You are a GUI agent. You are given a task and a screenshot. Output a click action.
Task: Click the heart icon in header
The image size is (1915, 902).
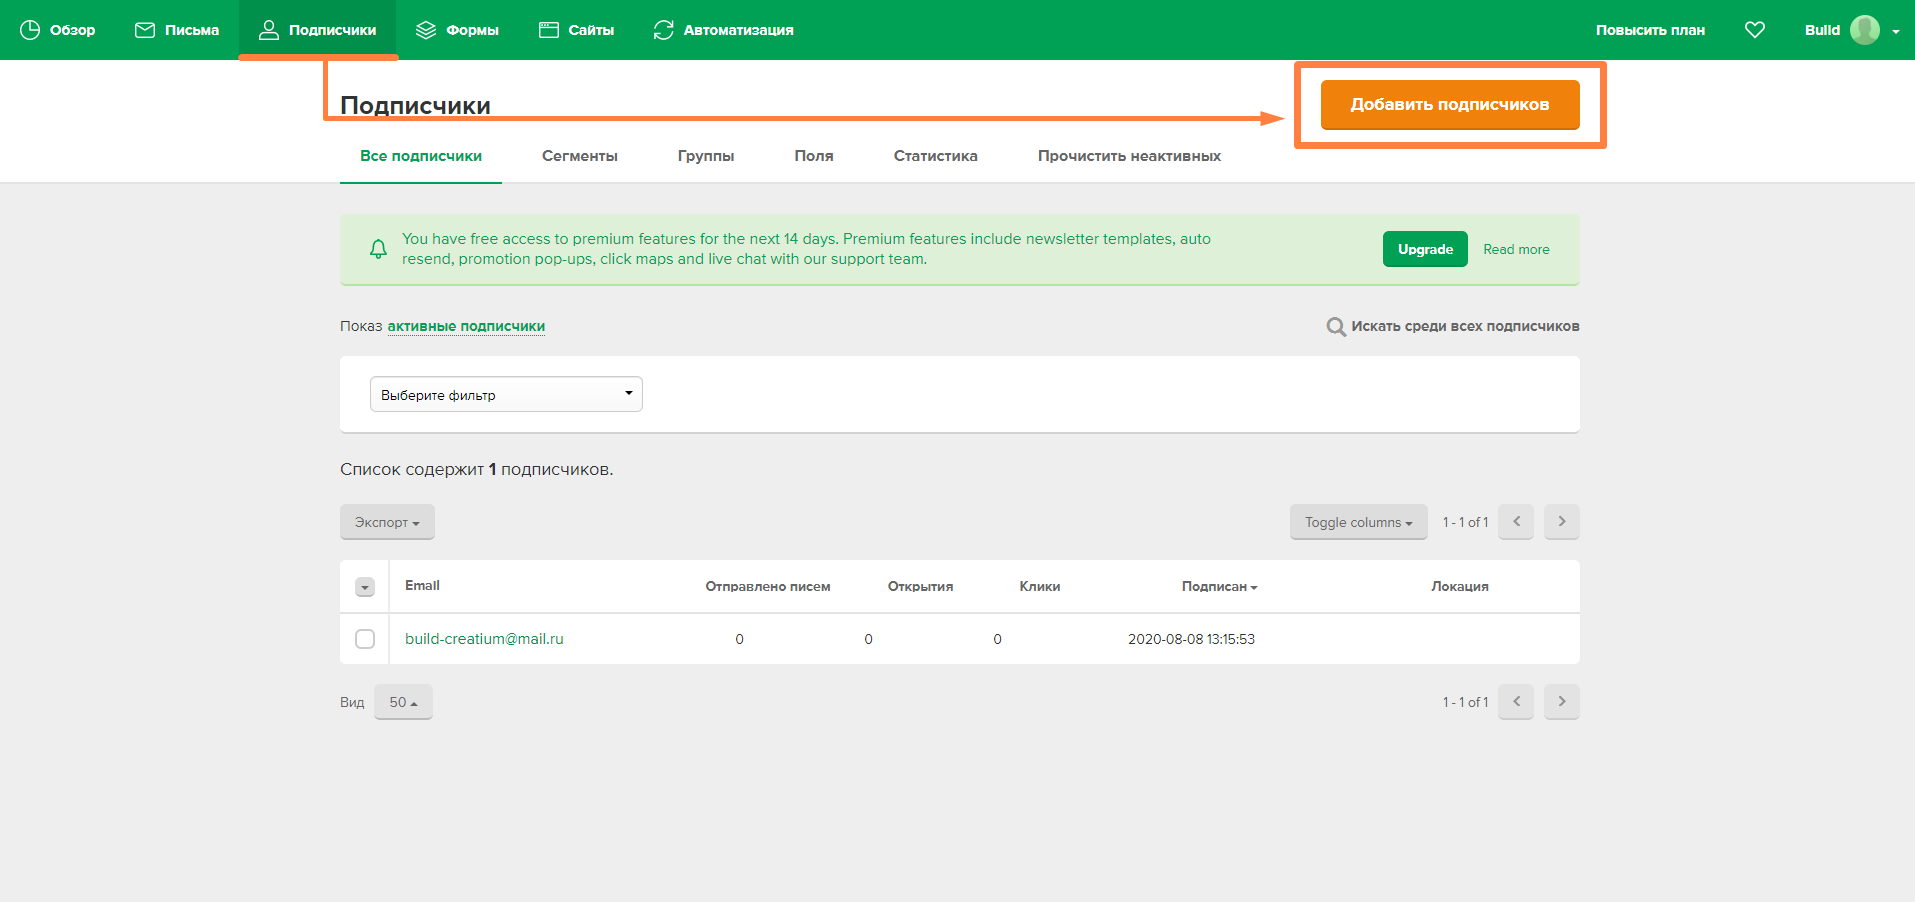click(1755, 30)
